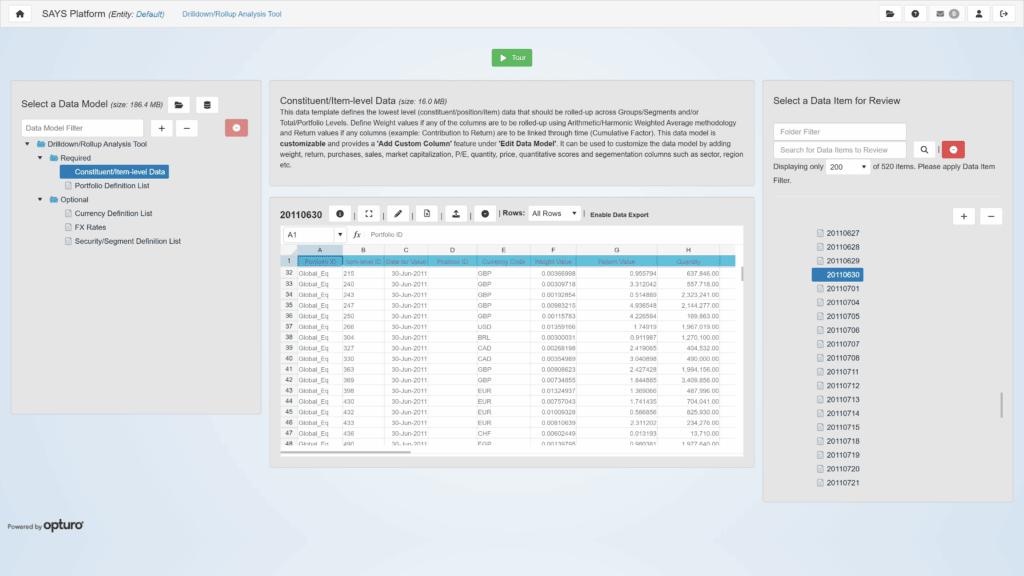The height and width of the screenshot is (576, 1024).
Task: Click the logout icon in header
Action: [1003, 14]
